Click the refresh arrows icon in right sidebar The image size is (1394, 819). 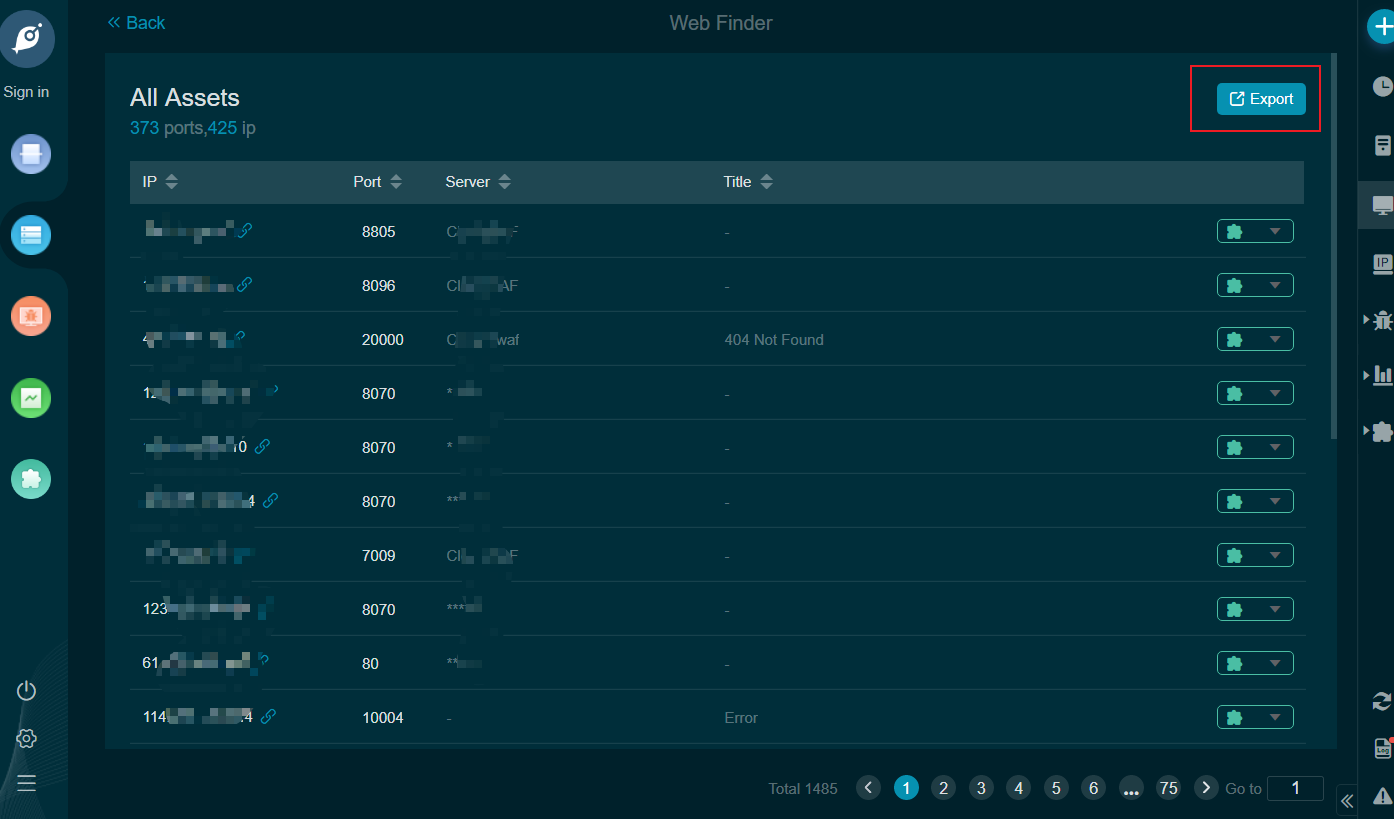pos(1383,701)
